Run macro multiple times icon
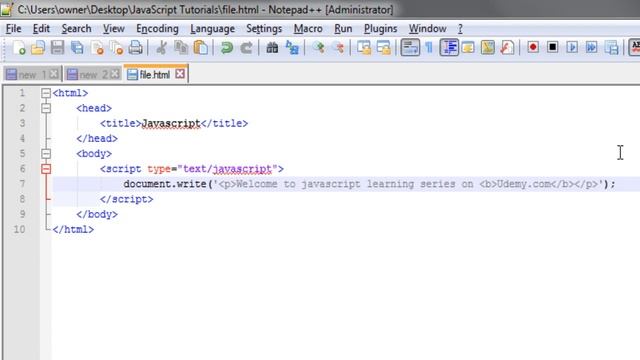The image size is (640, 360). click(591, 48)
